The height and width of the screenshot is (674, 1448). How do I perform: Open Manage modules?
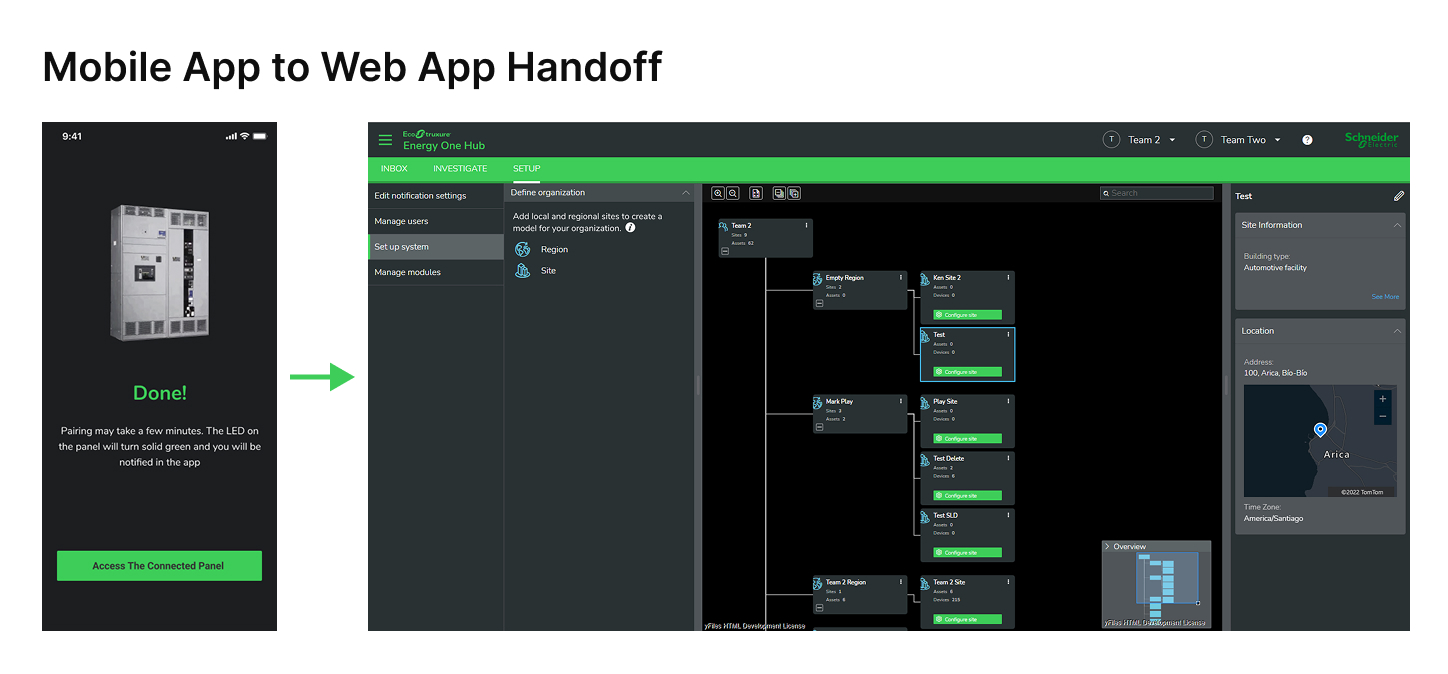[x=436, y=272]
